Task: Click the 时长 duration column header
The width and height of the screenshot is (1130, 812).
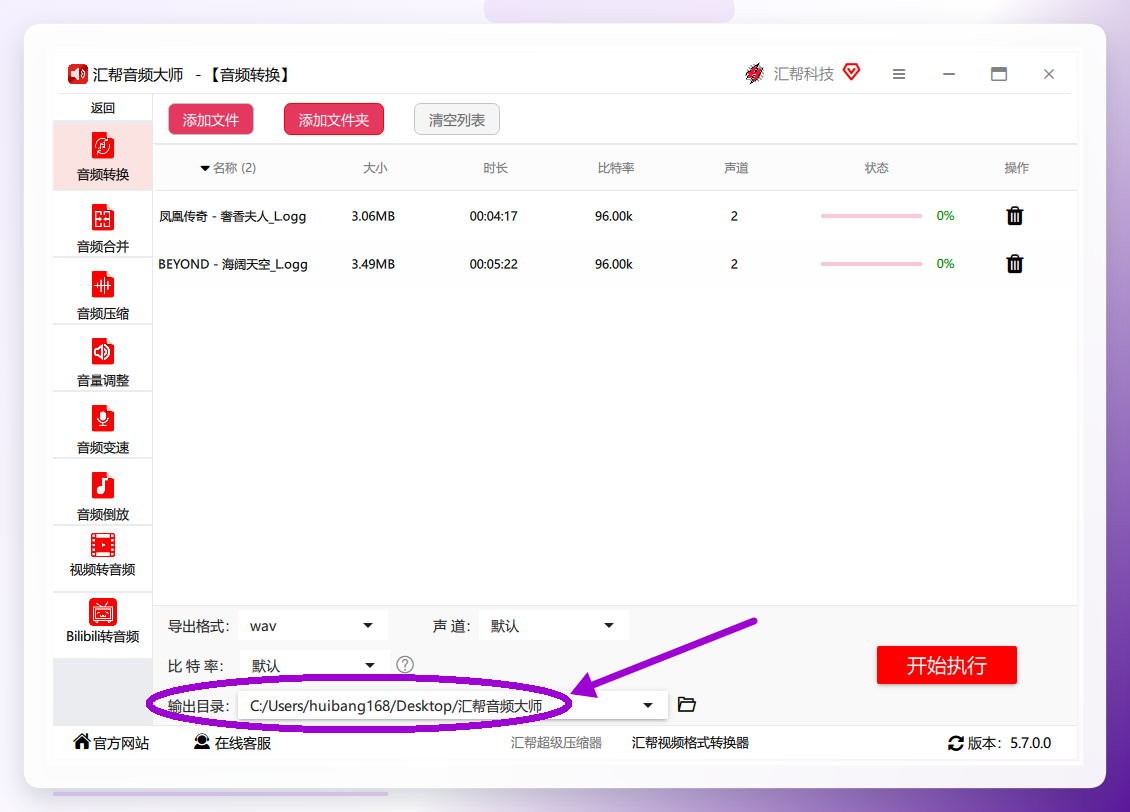Action: pos(495,168)
